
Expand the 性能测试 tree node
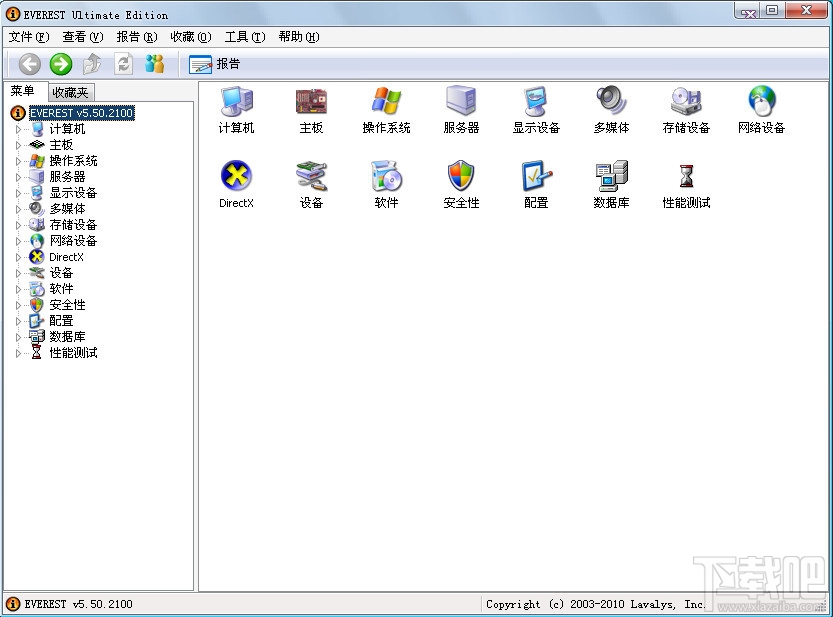tap(18, 353)
